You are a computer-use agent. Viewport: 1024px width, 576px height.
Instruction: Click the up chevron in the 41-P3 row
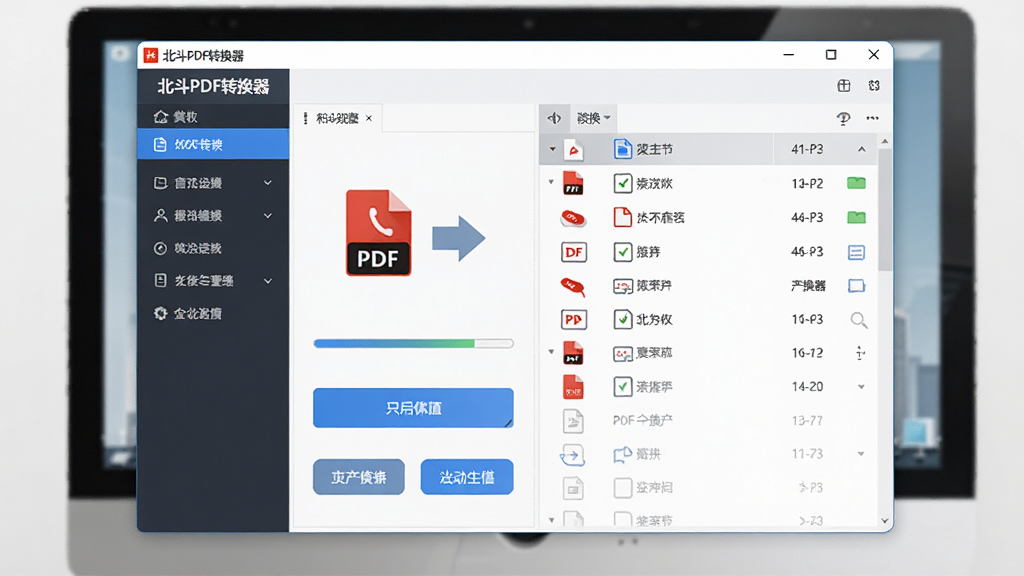click(861, 150)
